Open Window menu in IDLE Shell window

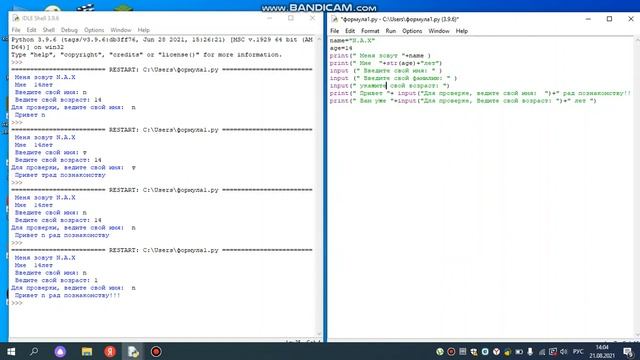pos(121,30)
